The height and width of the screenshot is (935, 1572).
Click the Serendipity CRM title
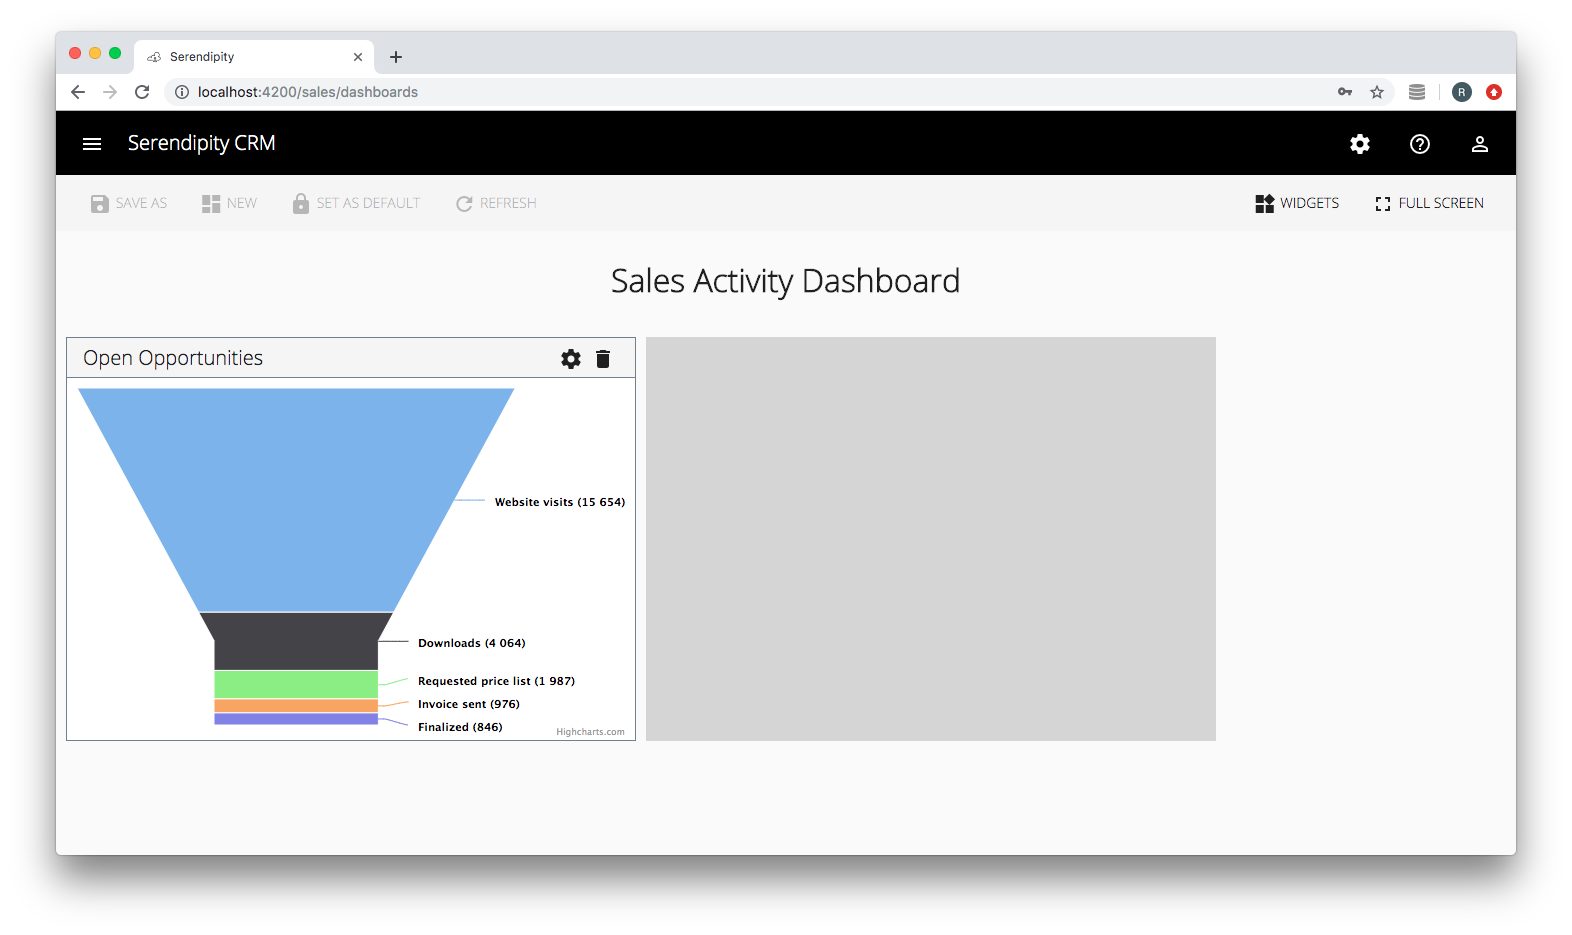(202, 143)
